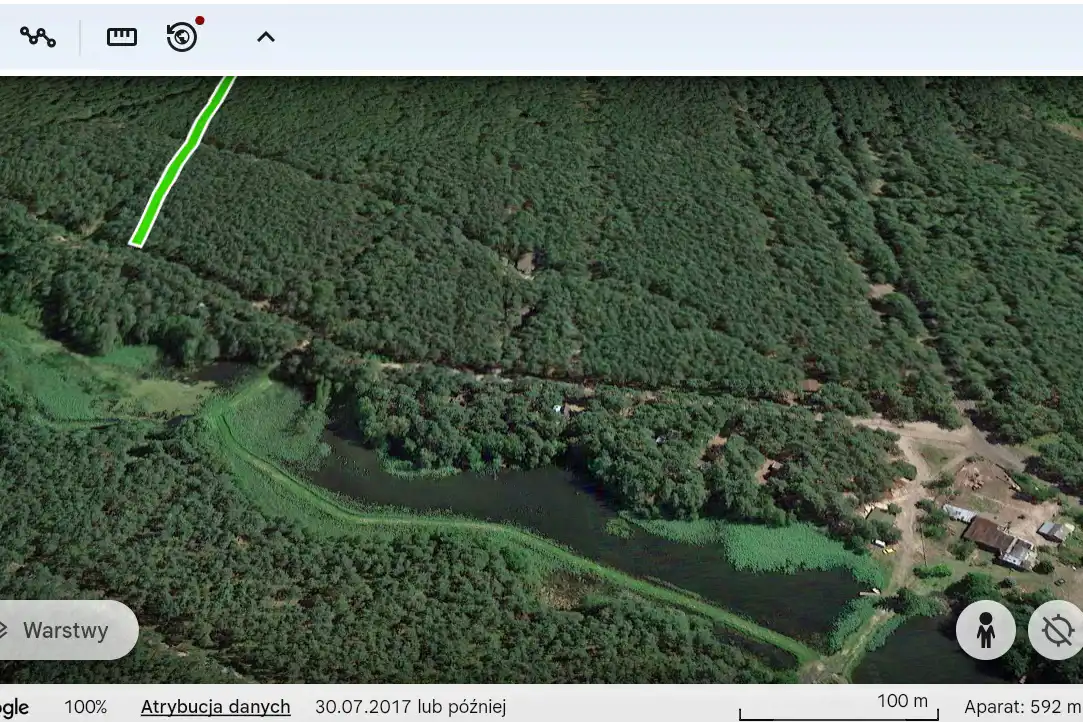Collapse the toolbar with the up chevron
Image resolution: width=1083 pixels, height=722 pixels.
coord(266,37)
